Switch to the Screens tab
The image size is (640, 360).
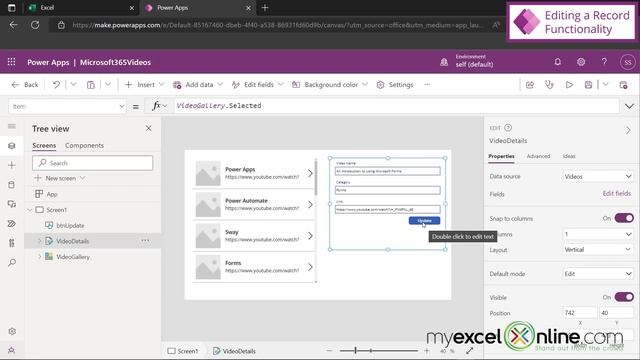click(x=44, y=145)
